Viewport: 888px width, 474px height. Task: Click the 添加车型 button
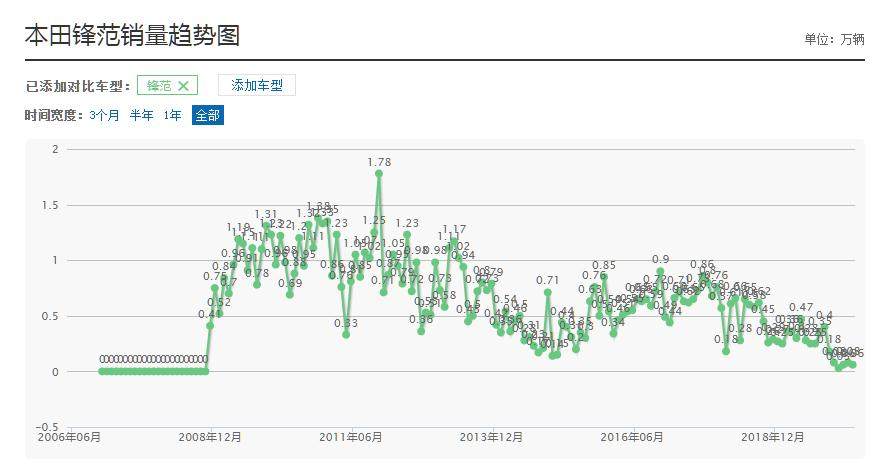257,86
